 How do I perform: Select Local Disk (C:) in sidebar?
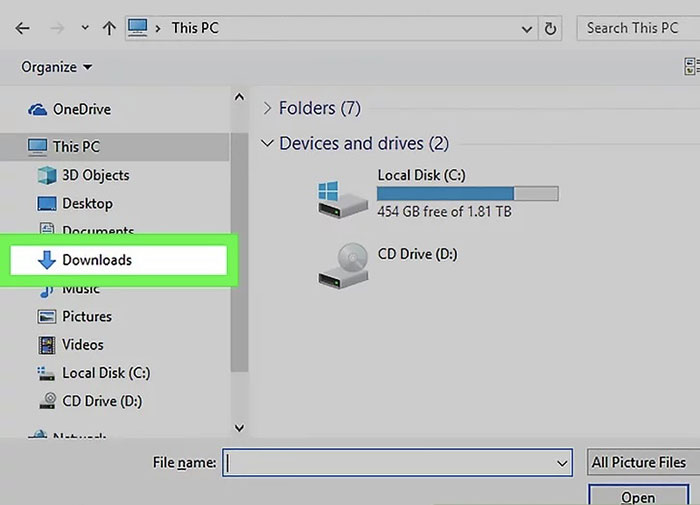pyautogui.click(x=106, y=373)
